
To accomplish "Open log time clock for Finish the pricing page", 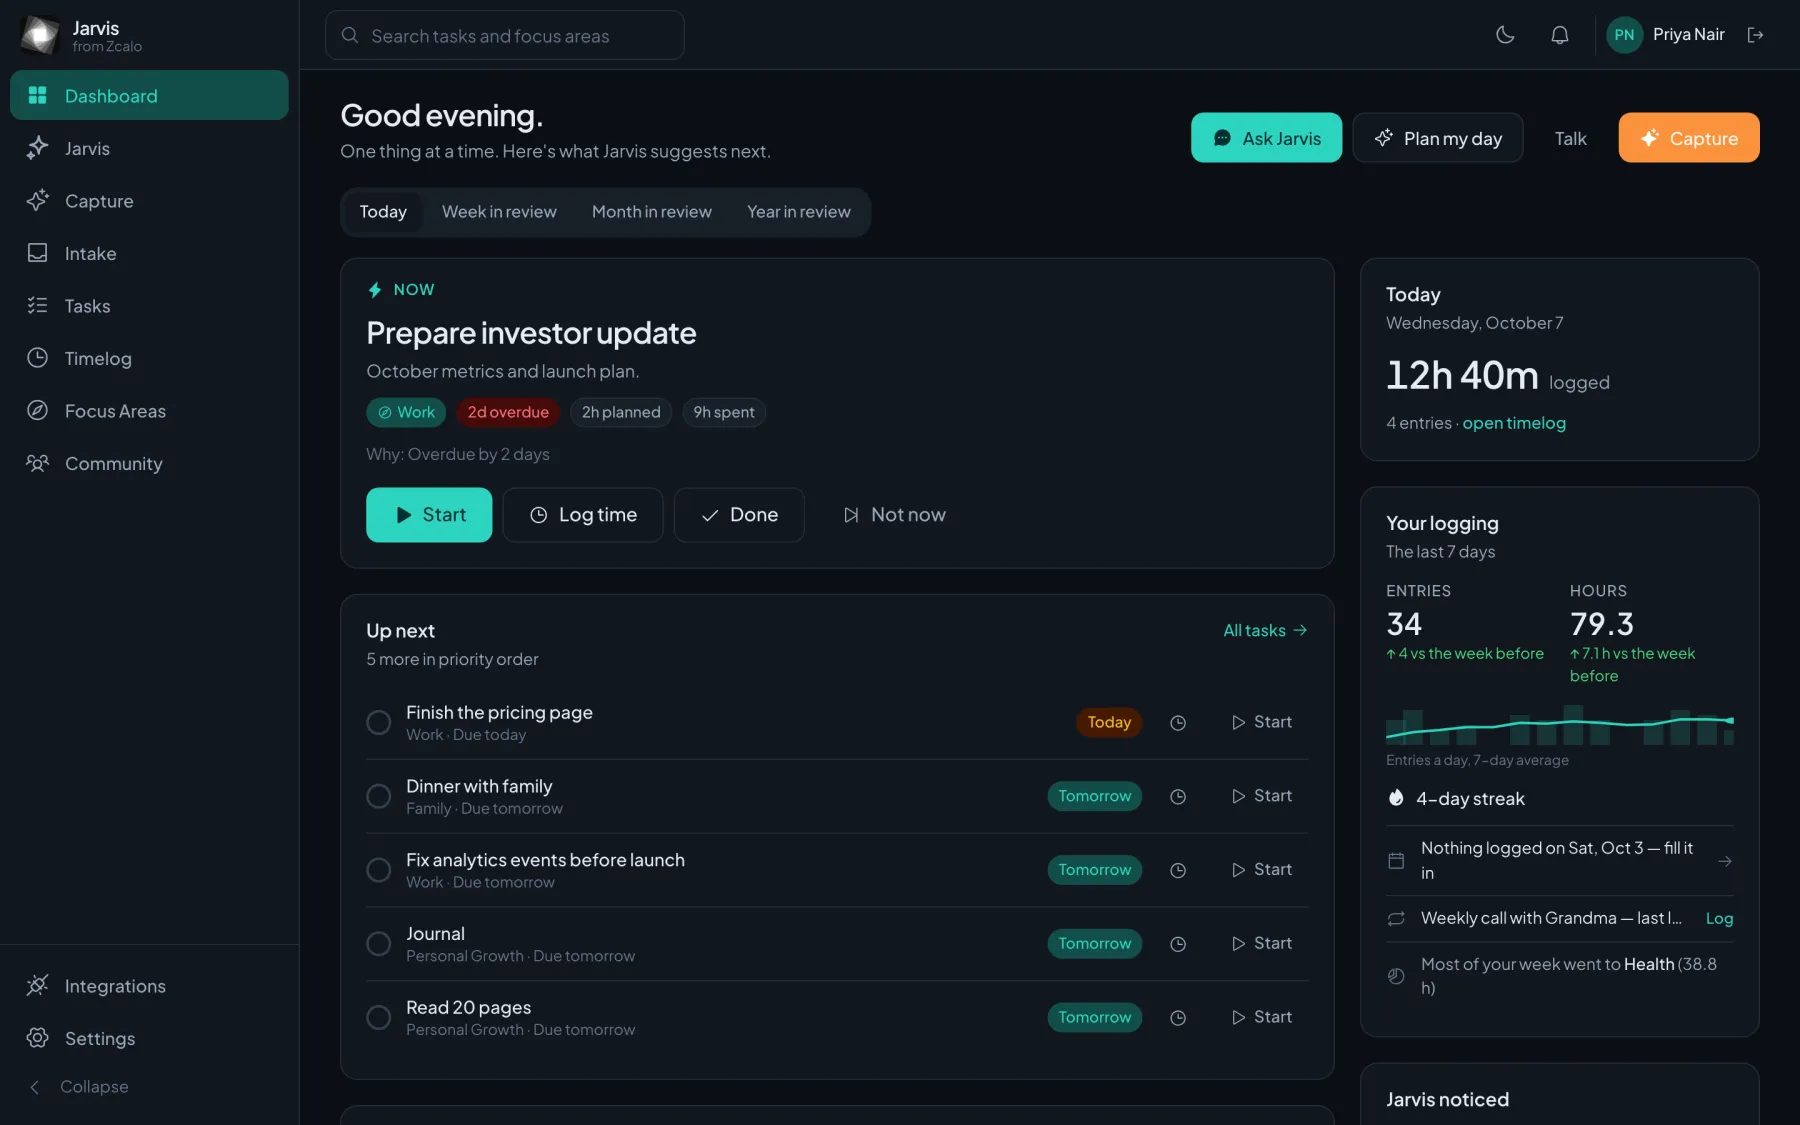I will coord(1178,722).
